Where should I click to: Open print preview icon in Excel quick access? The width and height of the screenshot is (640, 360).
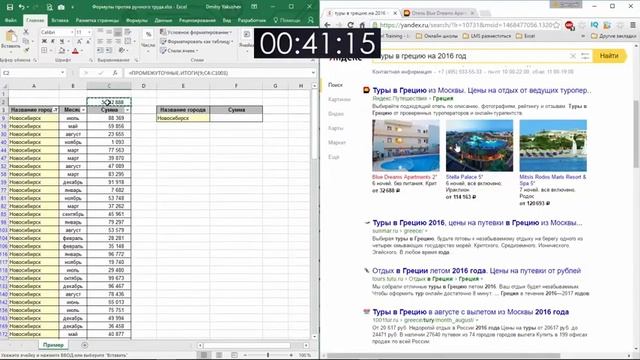pos(49,7)
